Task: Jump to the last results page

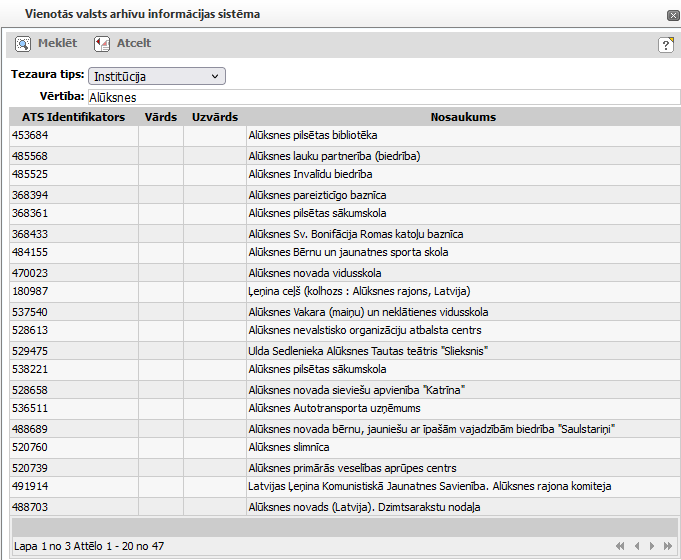Action: 668,546
